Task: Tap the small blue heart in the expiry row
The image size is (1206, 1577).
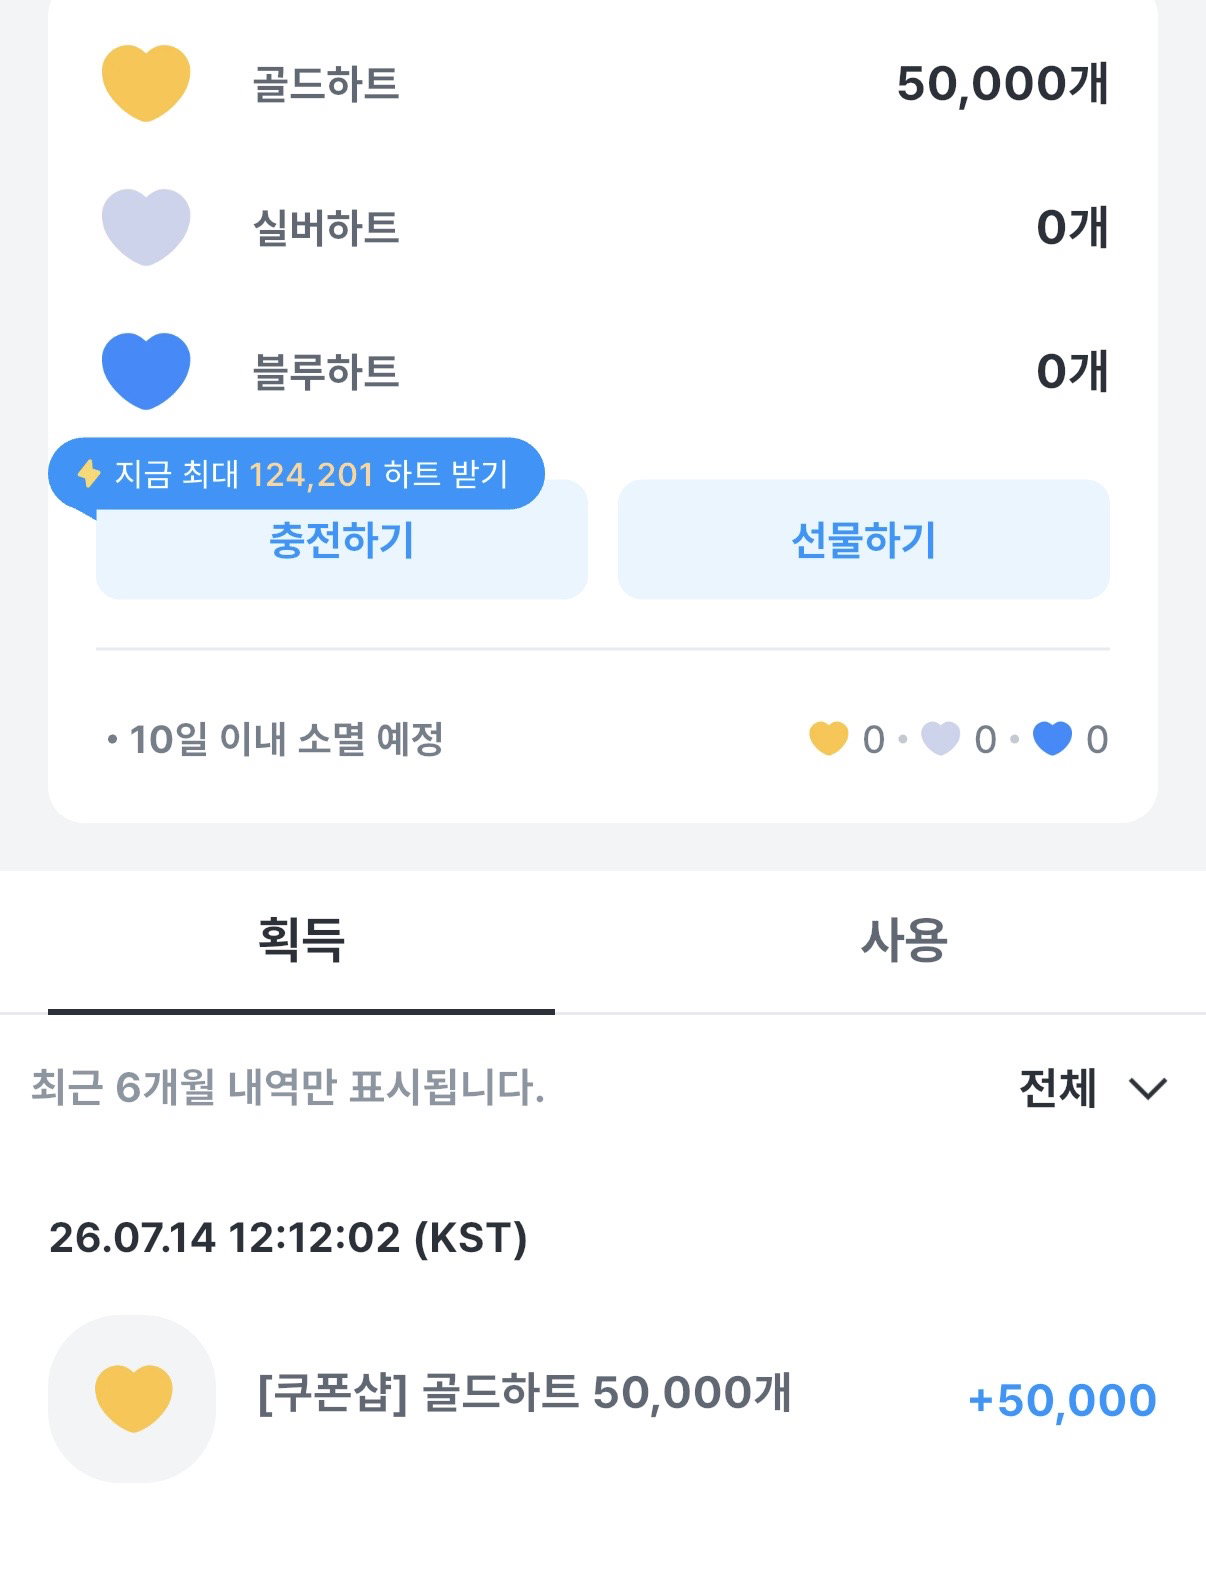Action: [1052, 739]
